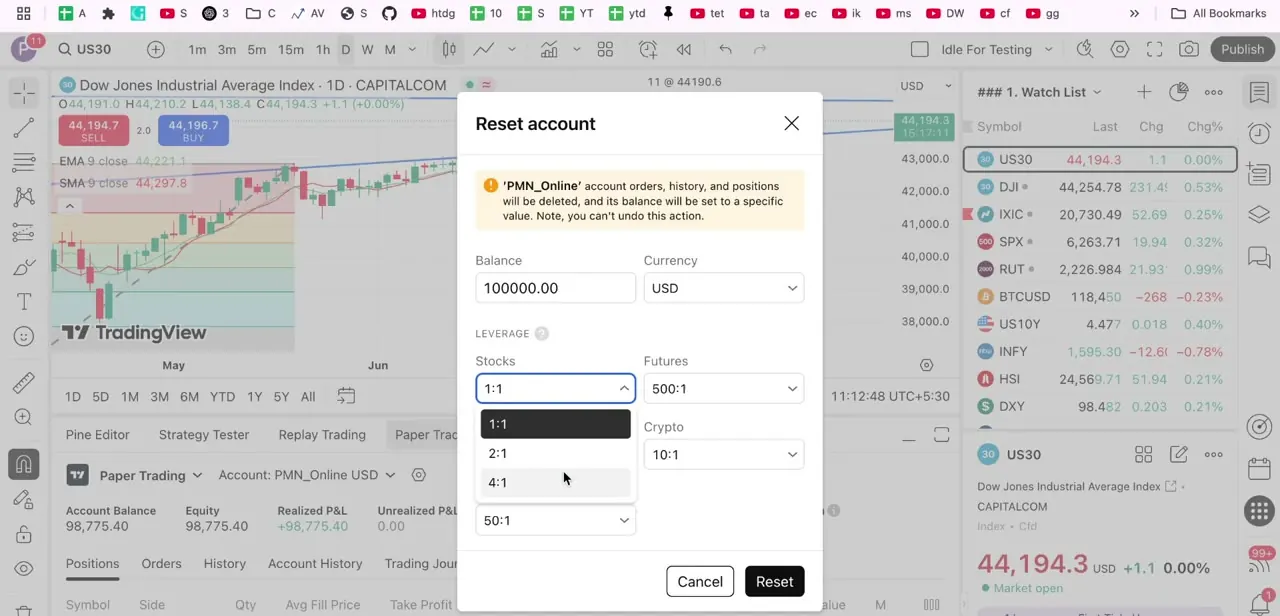The height and width of the screenshot is (616, 1280).
Task: Select the 1h timeframe
Action: (x=323, y=49)
